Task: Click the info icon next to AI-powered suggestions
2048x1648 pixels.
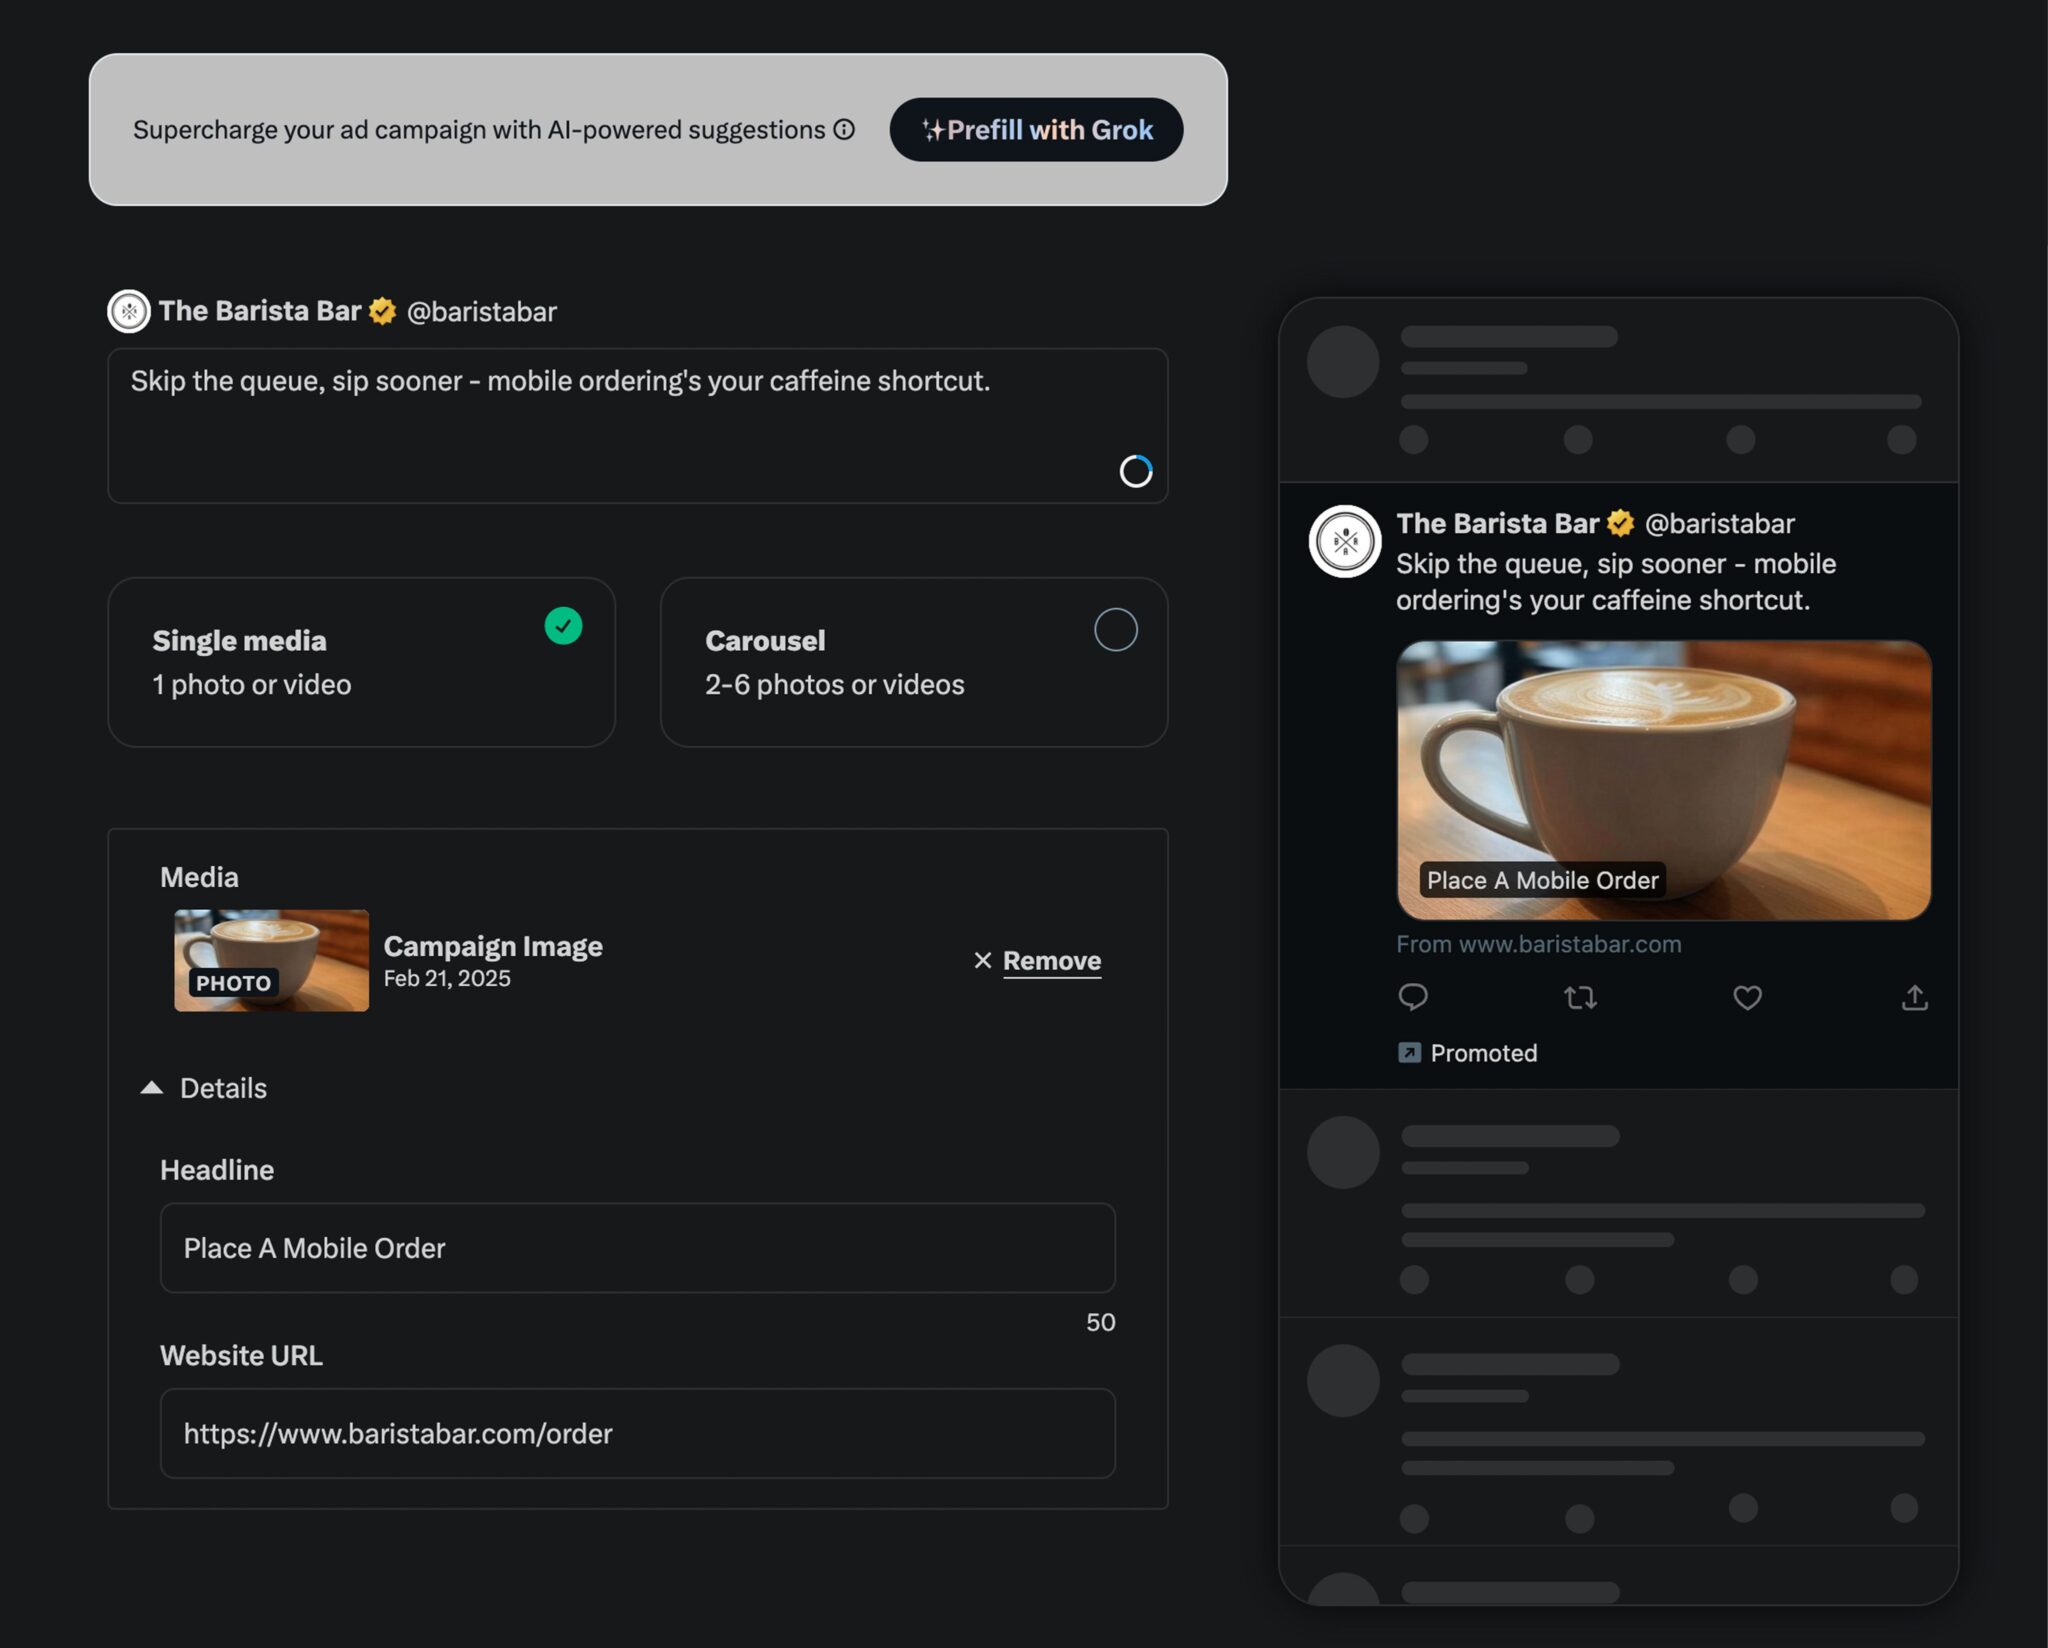Action: pos(843,129)
